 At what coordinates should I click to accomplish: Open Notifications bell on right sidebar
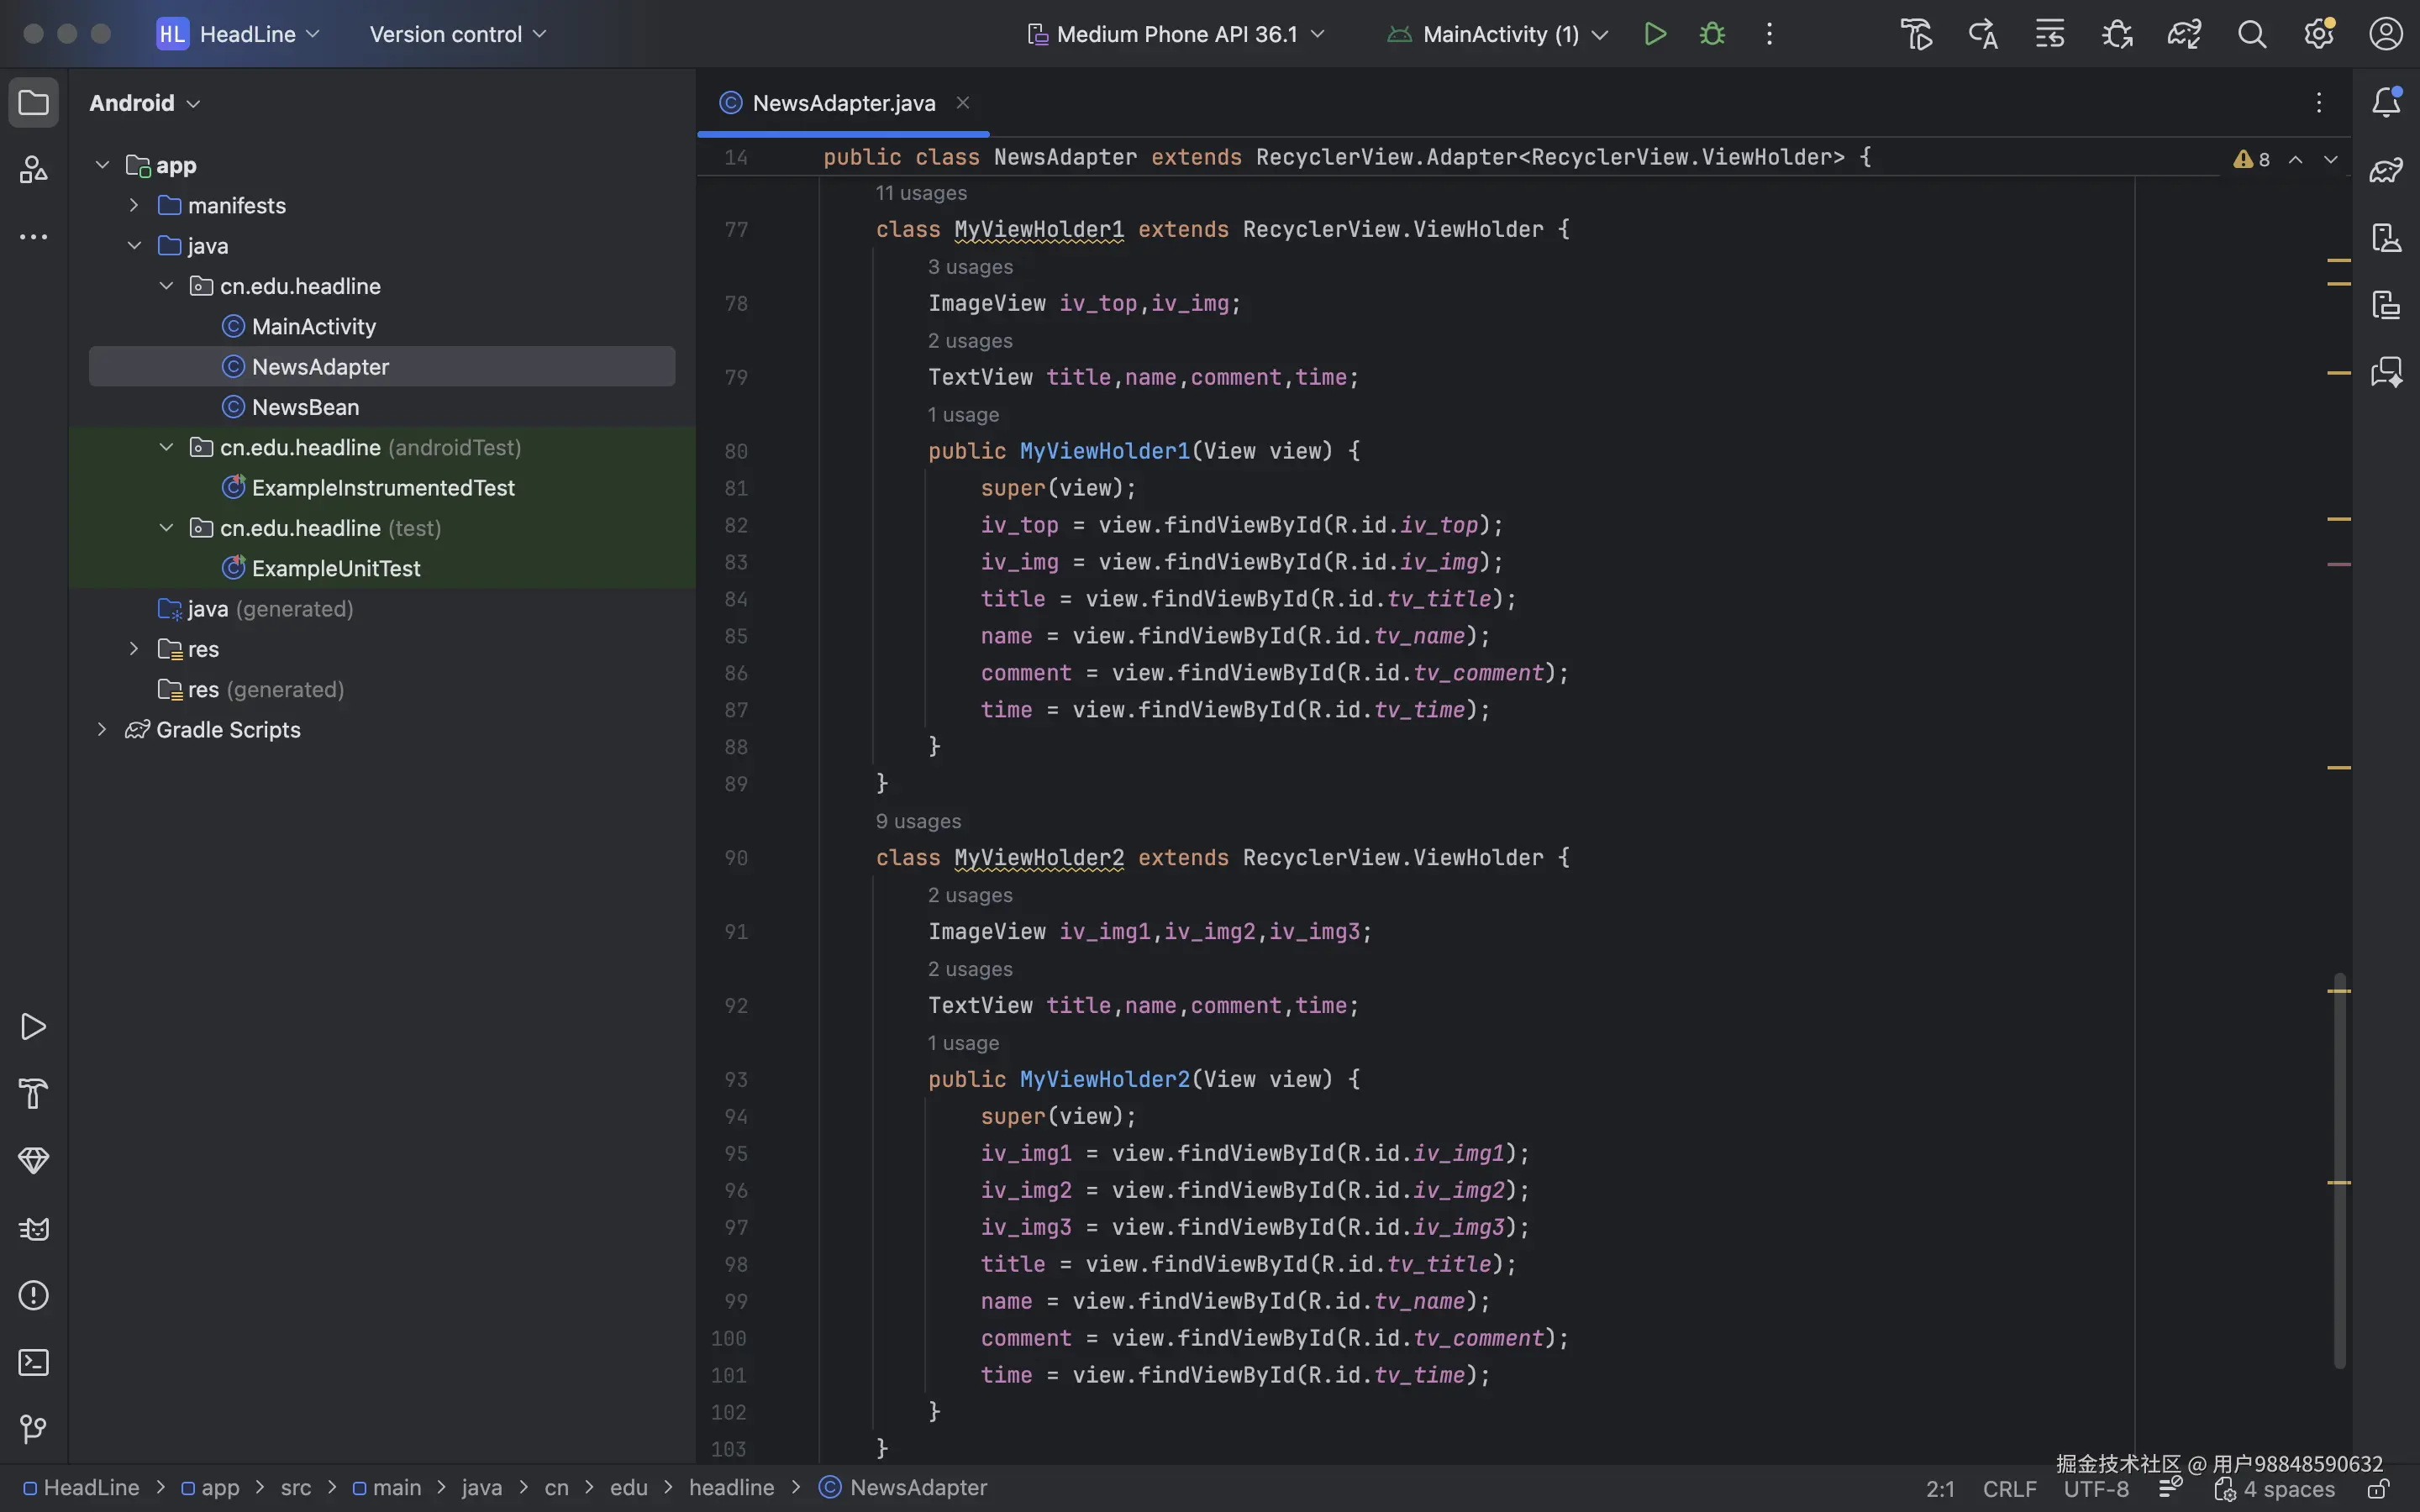coord(2386,102)
